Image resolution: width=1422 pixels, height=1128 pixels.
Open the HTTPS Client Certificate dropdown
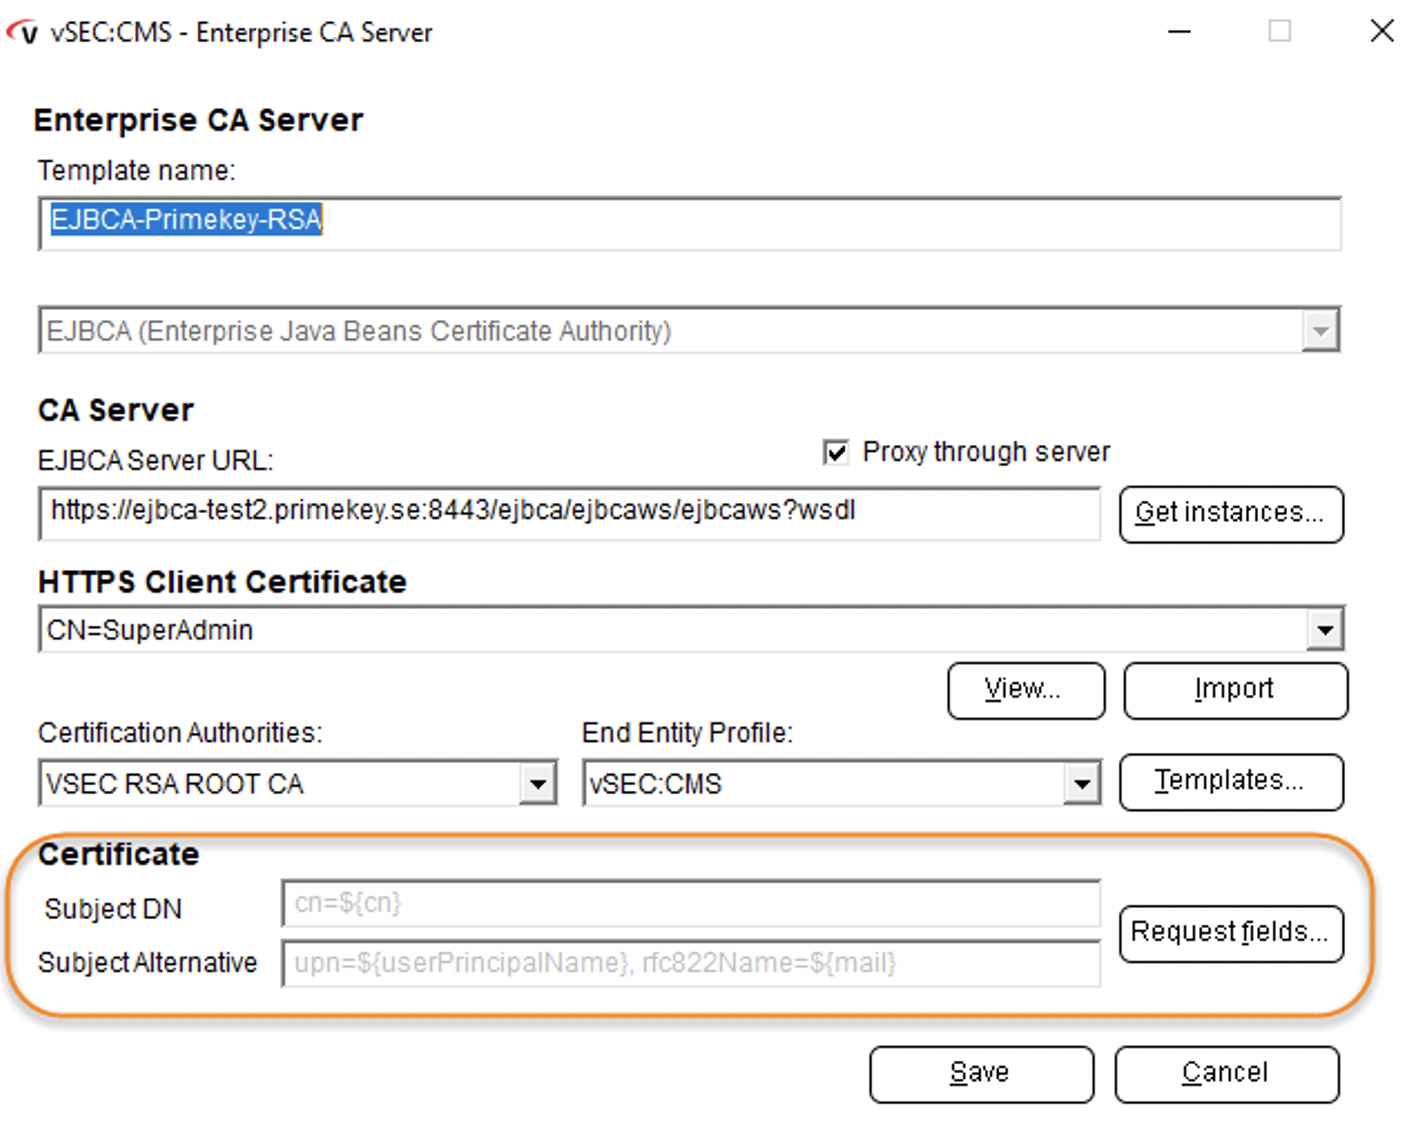(1326, 629)
